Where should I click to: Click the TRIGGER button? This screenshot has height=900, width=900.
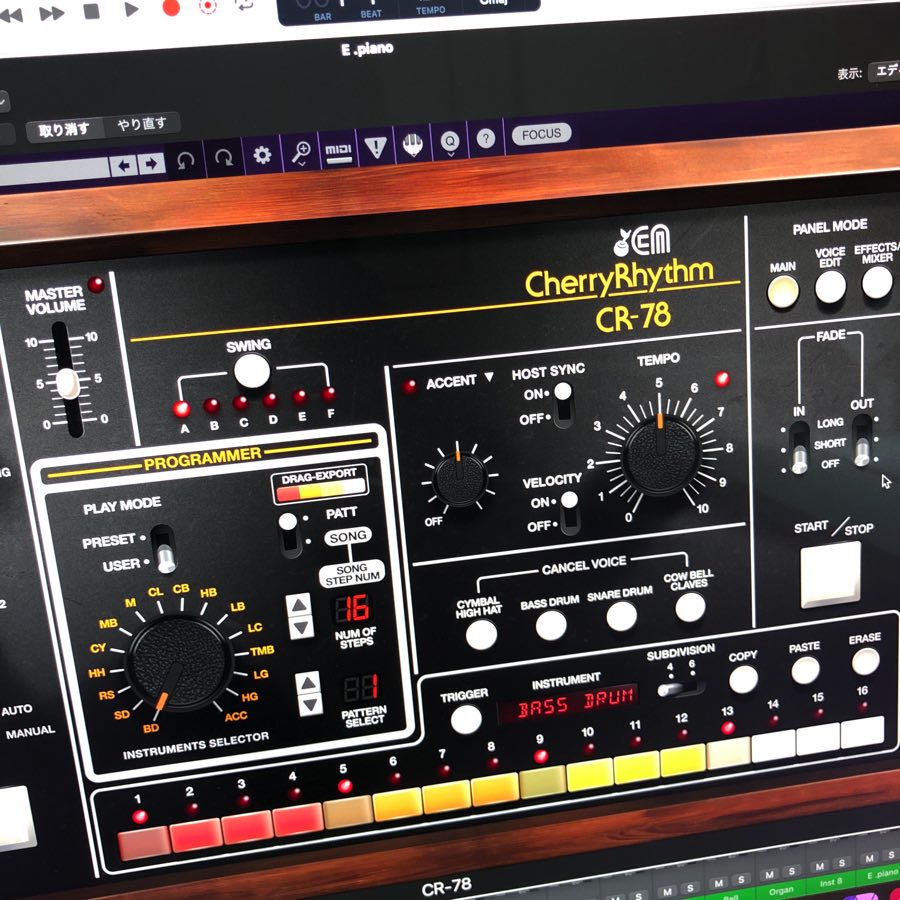466,719
